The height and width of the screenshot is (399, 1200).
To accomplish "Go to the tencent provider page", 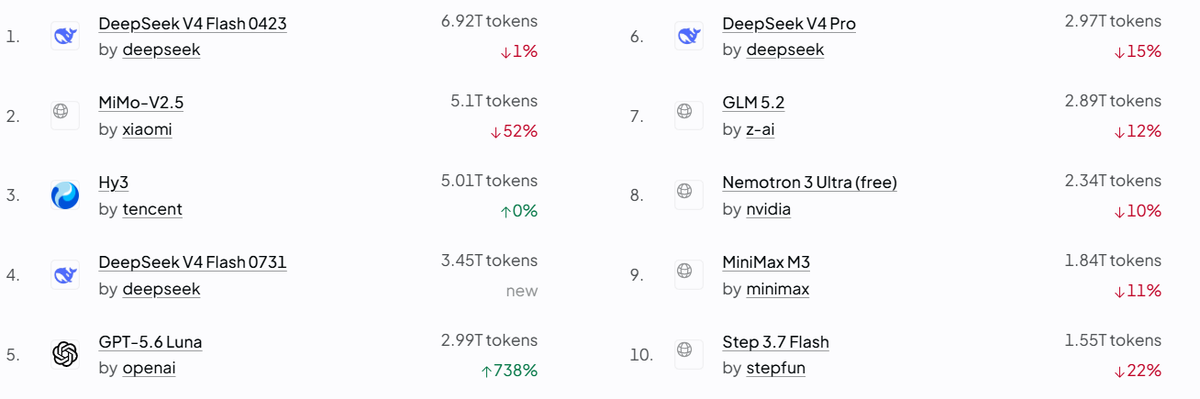I will (x=152, y=209).
